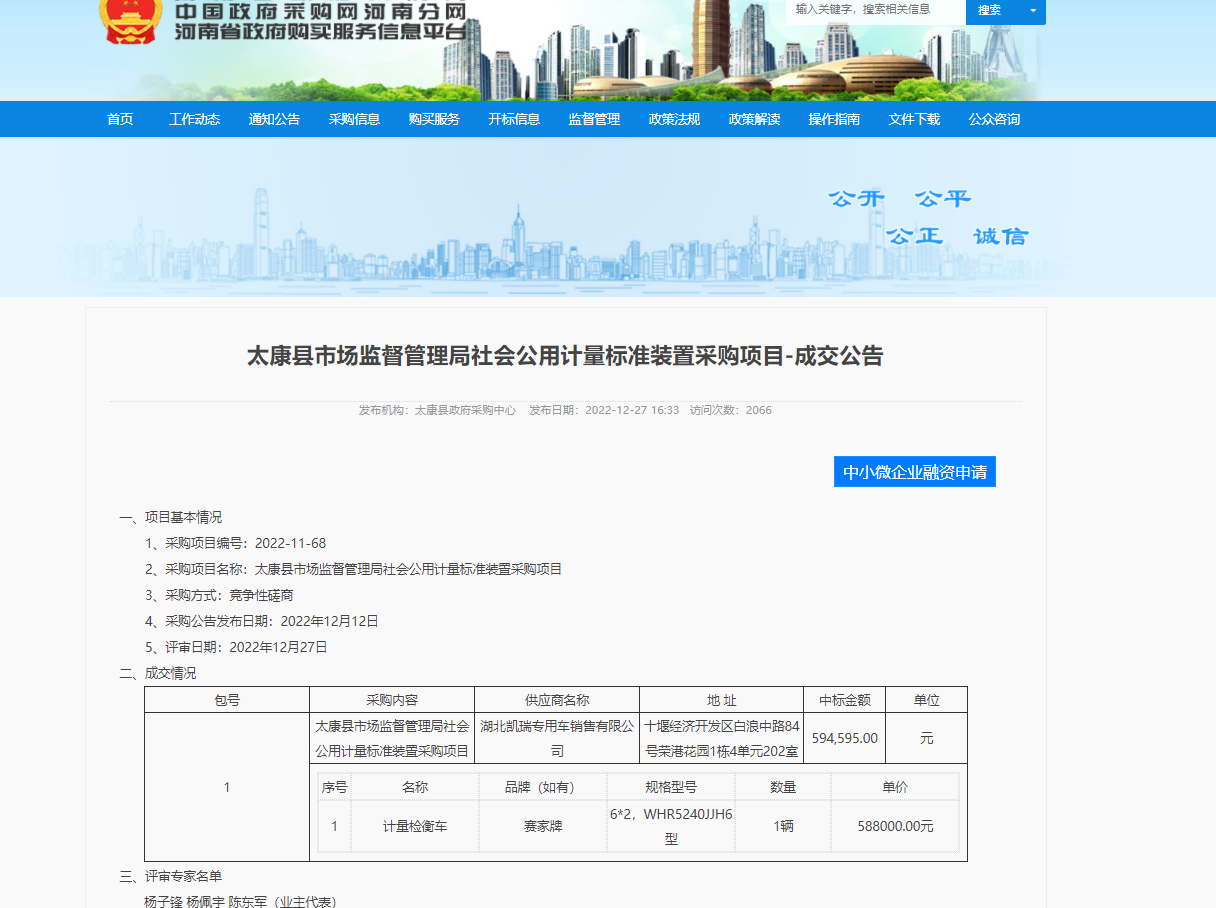Open 采购信息 navigation item

coord(354,119)
